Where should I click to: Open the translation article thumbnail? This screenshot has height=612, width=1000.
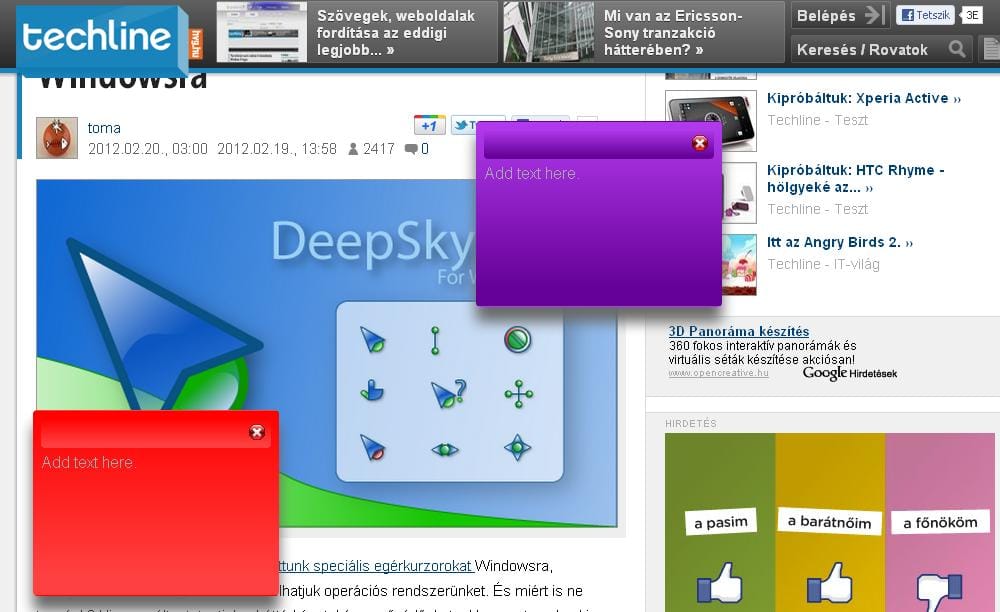click(x=261, y=32)
